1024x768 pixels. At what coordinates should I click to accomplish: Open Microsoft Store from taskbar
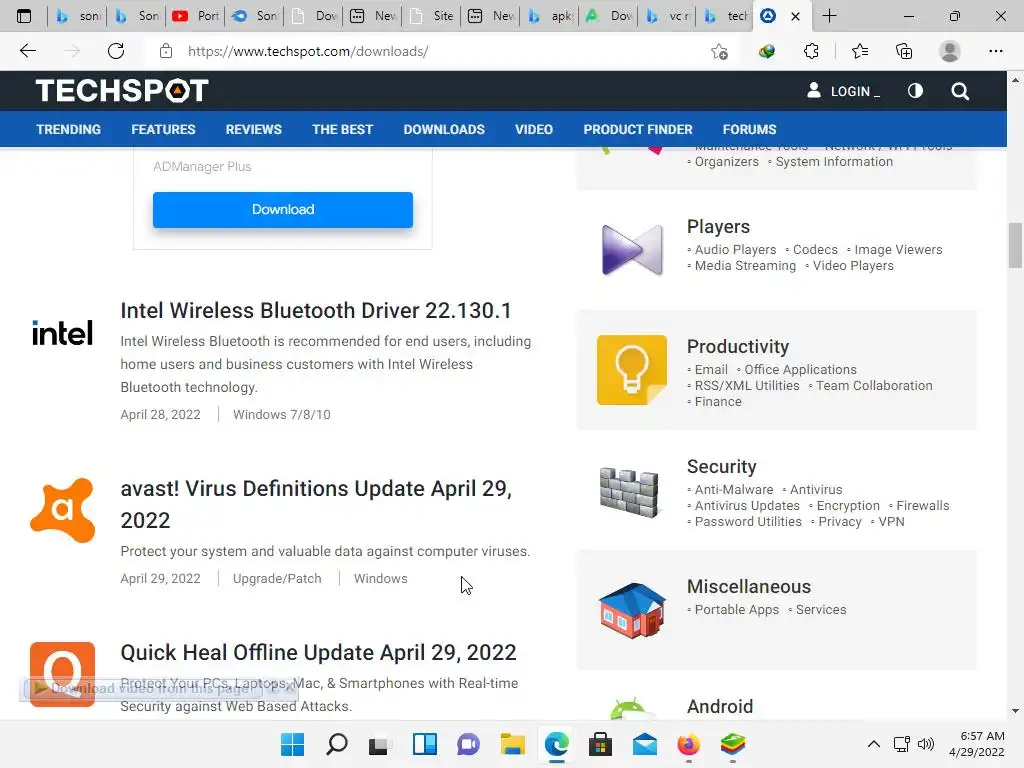click(600, 744)
